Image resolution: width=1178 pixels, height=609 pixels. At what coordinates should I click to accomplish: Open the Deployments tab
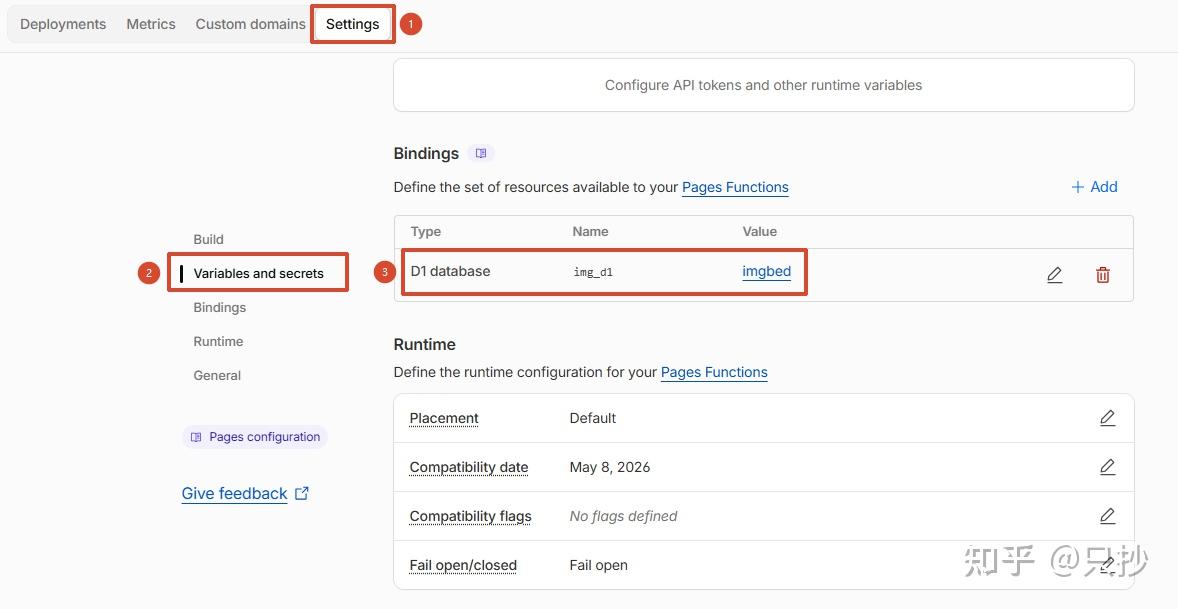coord(63,24)
